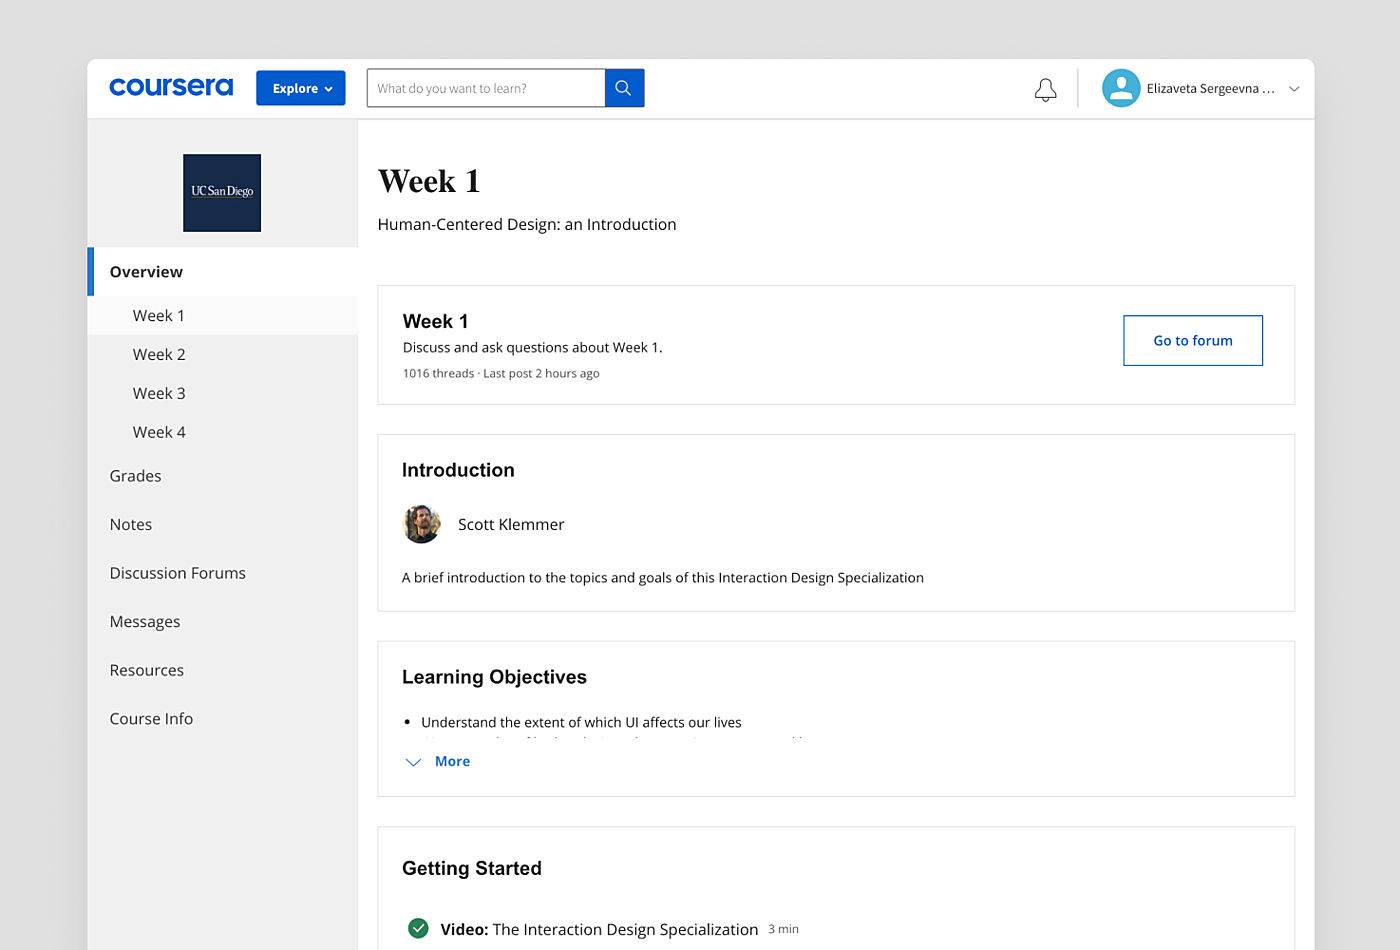Type in the course search field
The image size is (1400, 950).
[x=486, y=88]
